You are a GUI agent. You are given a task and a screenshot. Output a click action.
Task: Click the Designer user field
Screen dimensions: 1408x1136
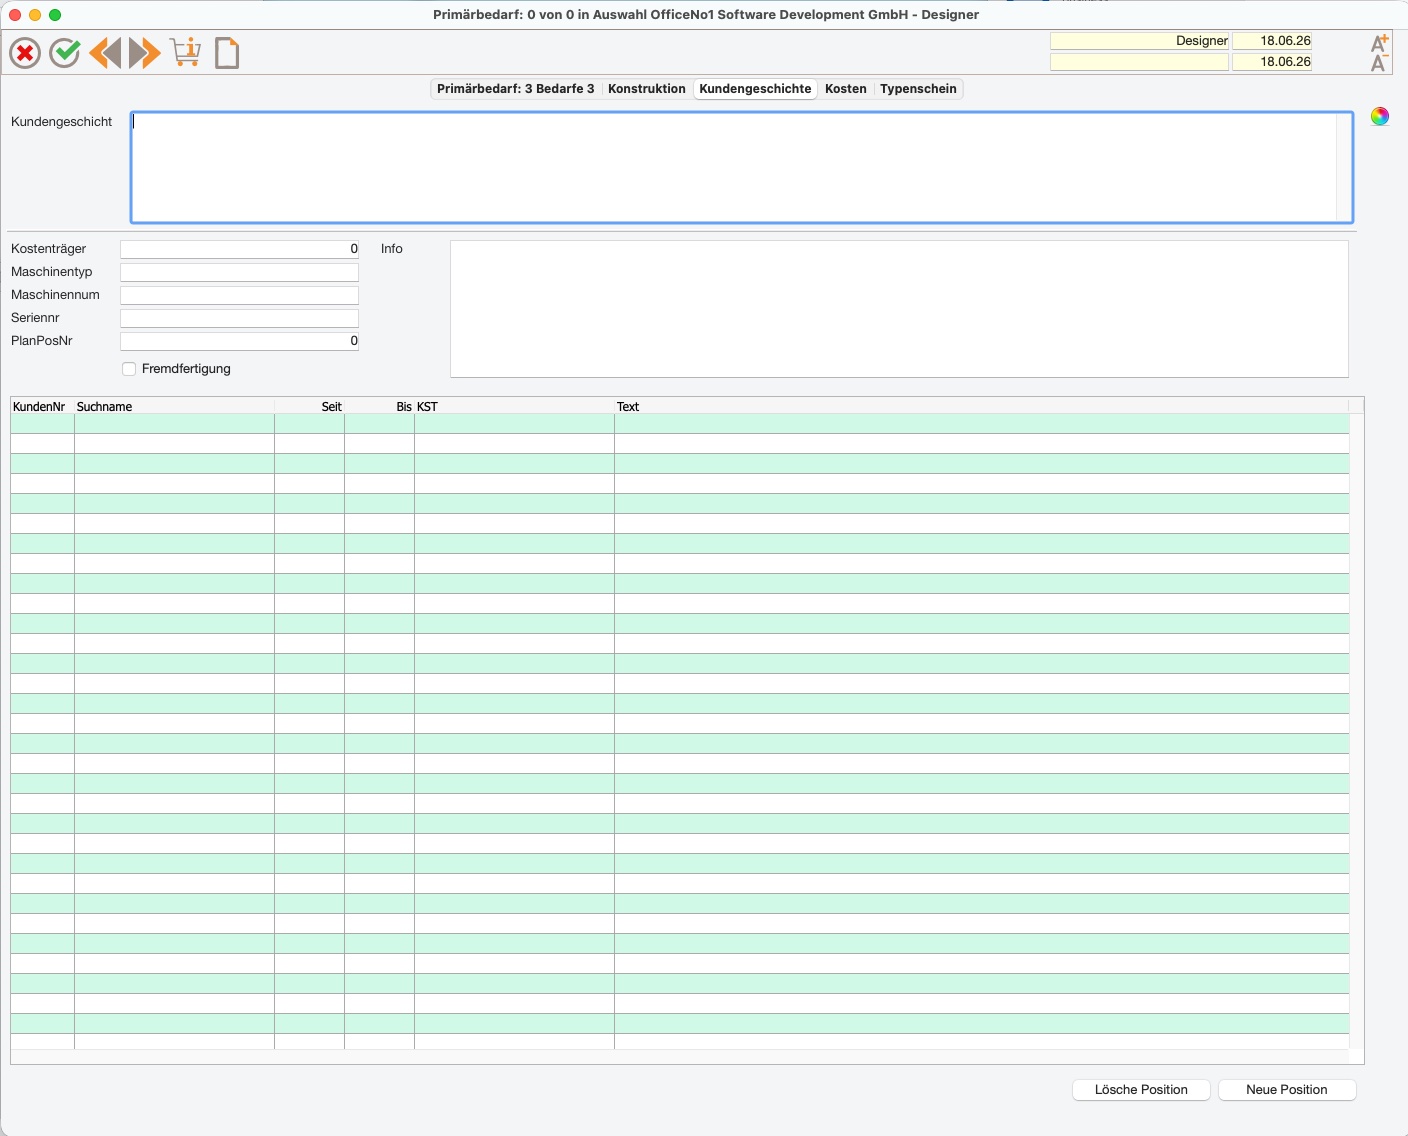(x=1139, y=41)
